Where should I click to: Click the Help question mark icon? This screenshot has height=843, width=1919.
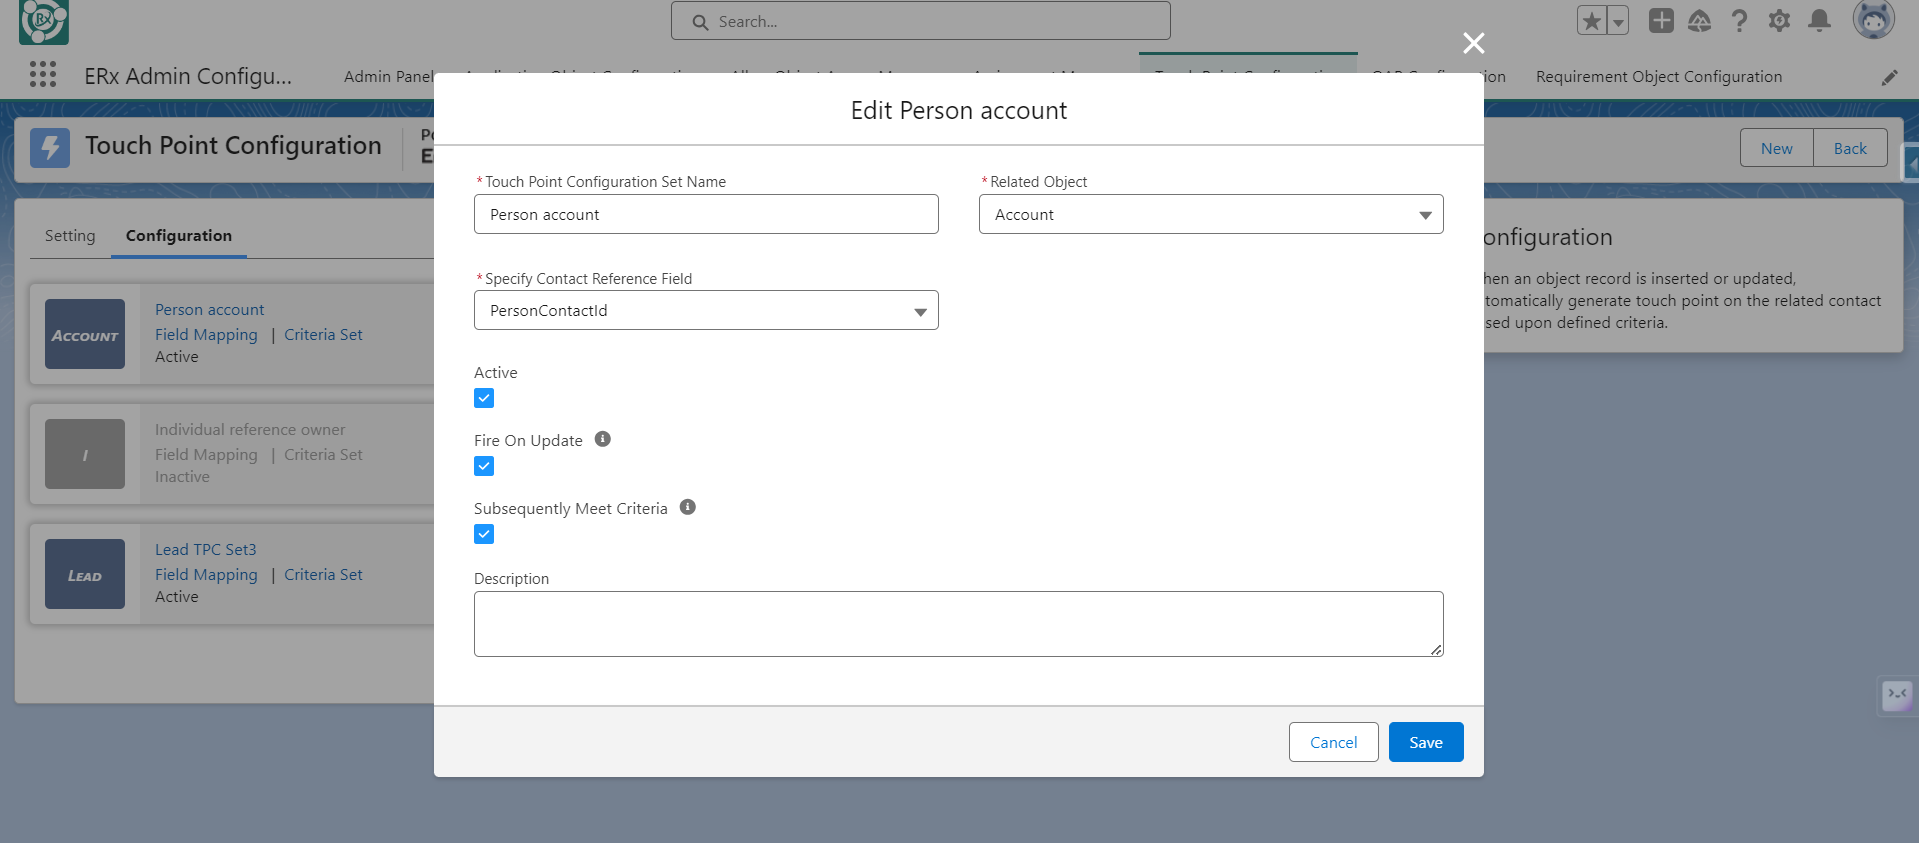(x=1739, y=21)
